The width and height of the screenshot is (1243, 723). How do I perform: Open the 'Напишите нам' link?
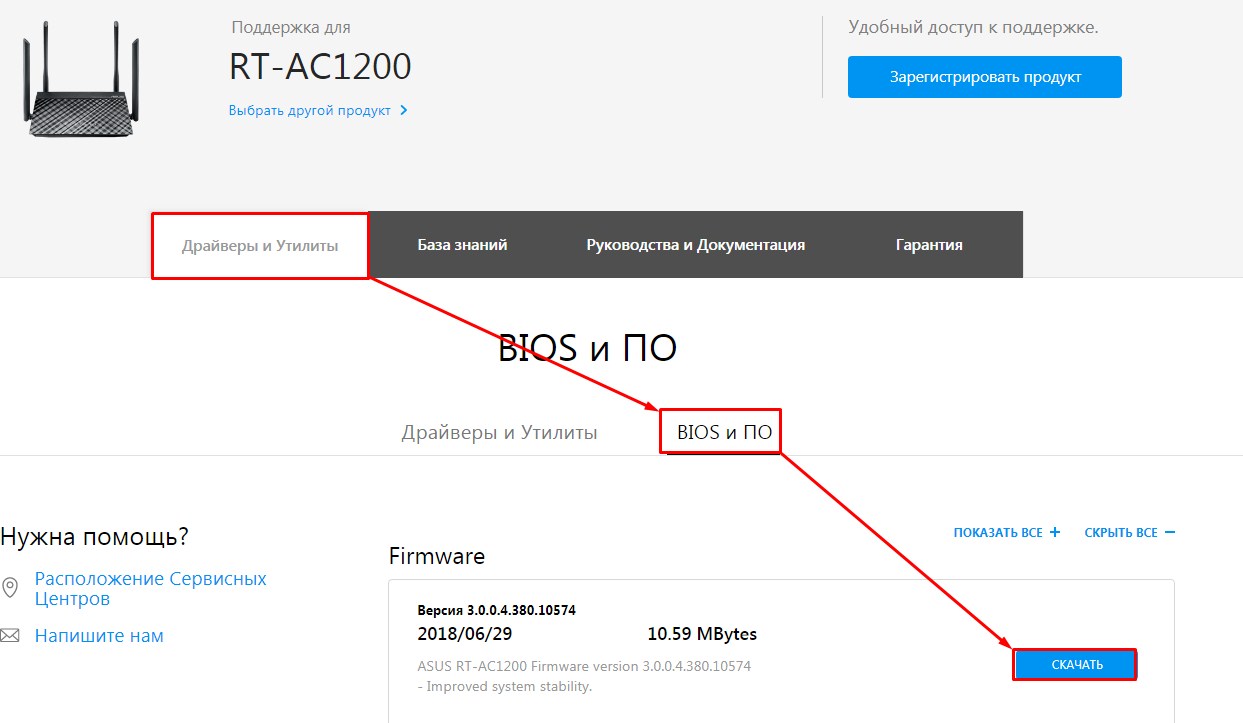click(x=99, y=636)
